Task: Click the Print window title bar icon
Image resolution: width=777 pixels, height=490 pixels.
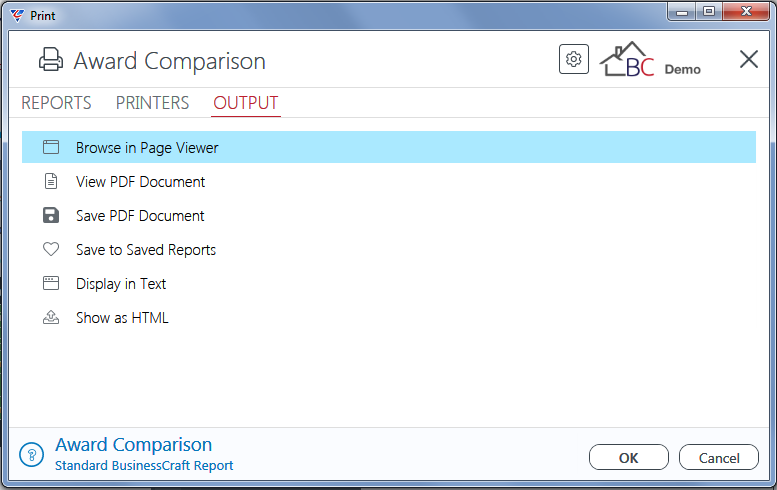Action: tap(17, 16)
